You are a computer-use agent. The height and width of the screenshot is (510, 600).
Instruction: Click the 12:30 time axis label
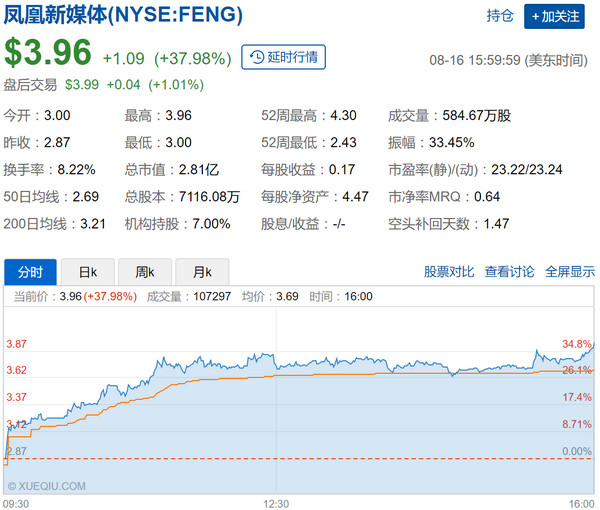[x=276, y=502]
